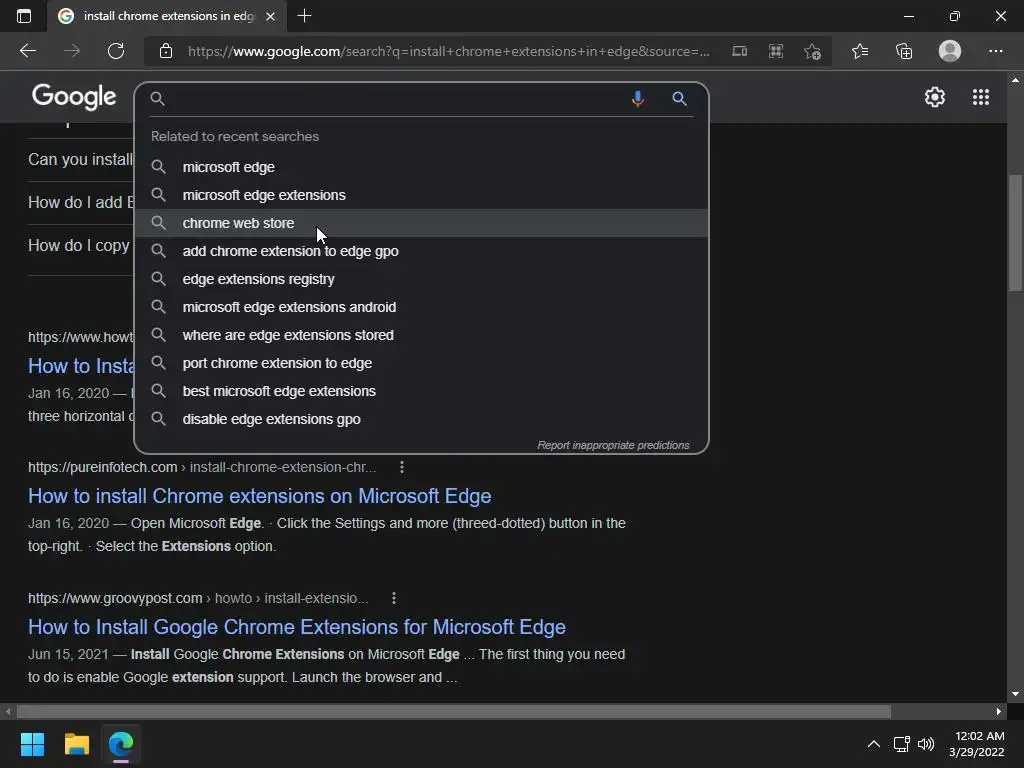
Task: Open Edge Settings and more menu
Action: (995, 51)
